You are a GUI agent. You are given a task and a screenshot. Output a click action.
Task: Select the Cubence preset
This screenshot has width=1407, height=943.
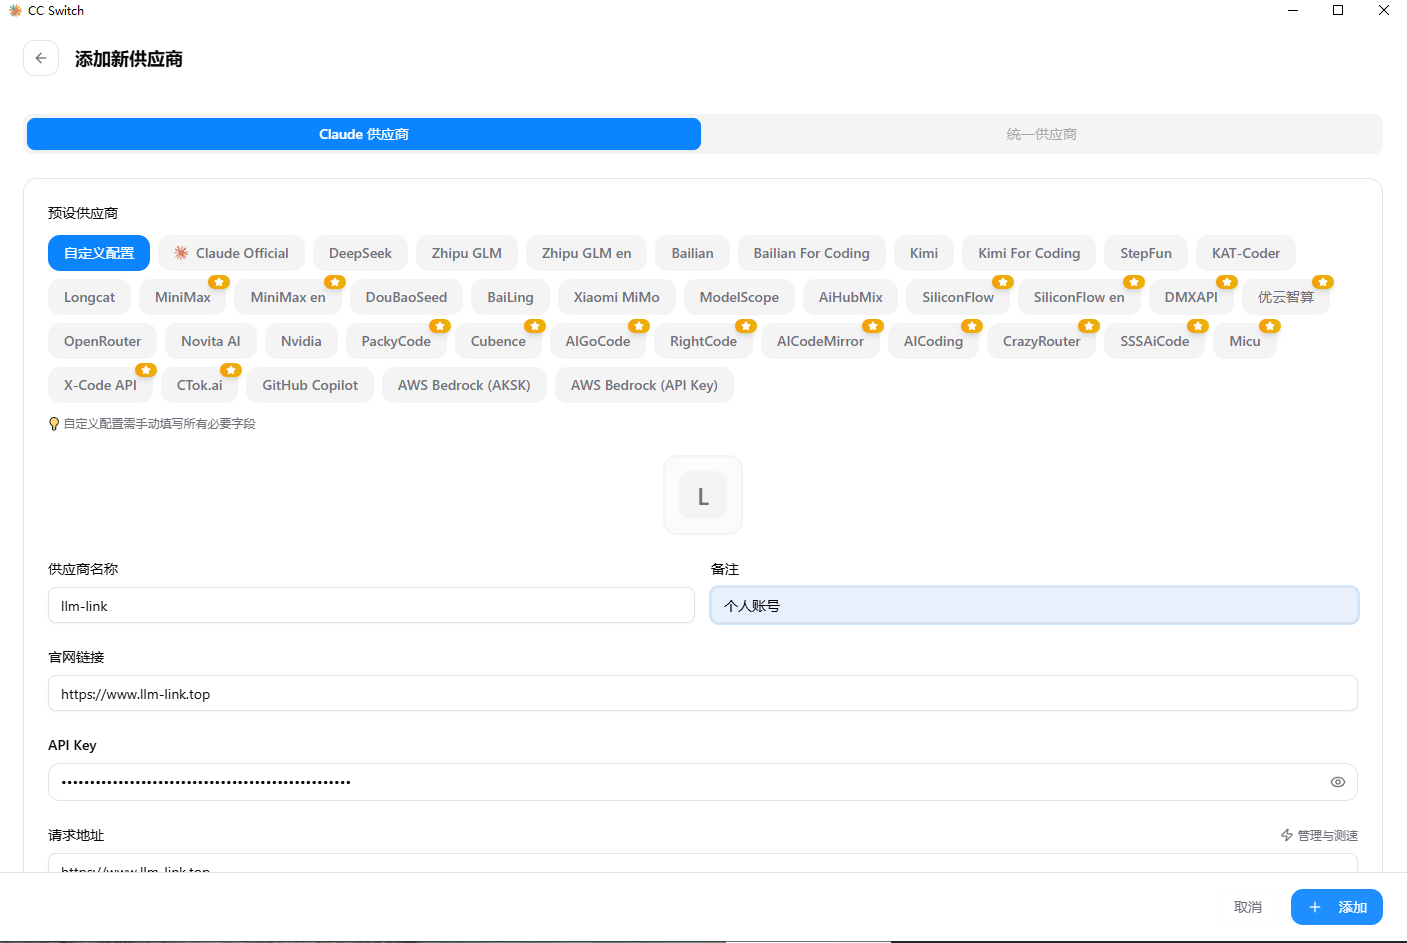[x=498, y=341]
